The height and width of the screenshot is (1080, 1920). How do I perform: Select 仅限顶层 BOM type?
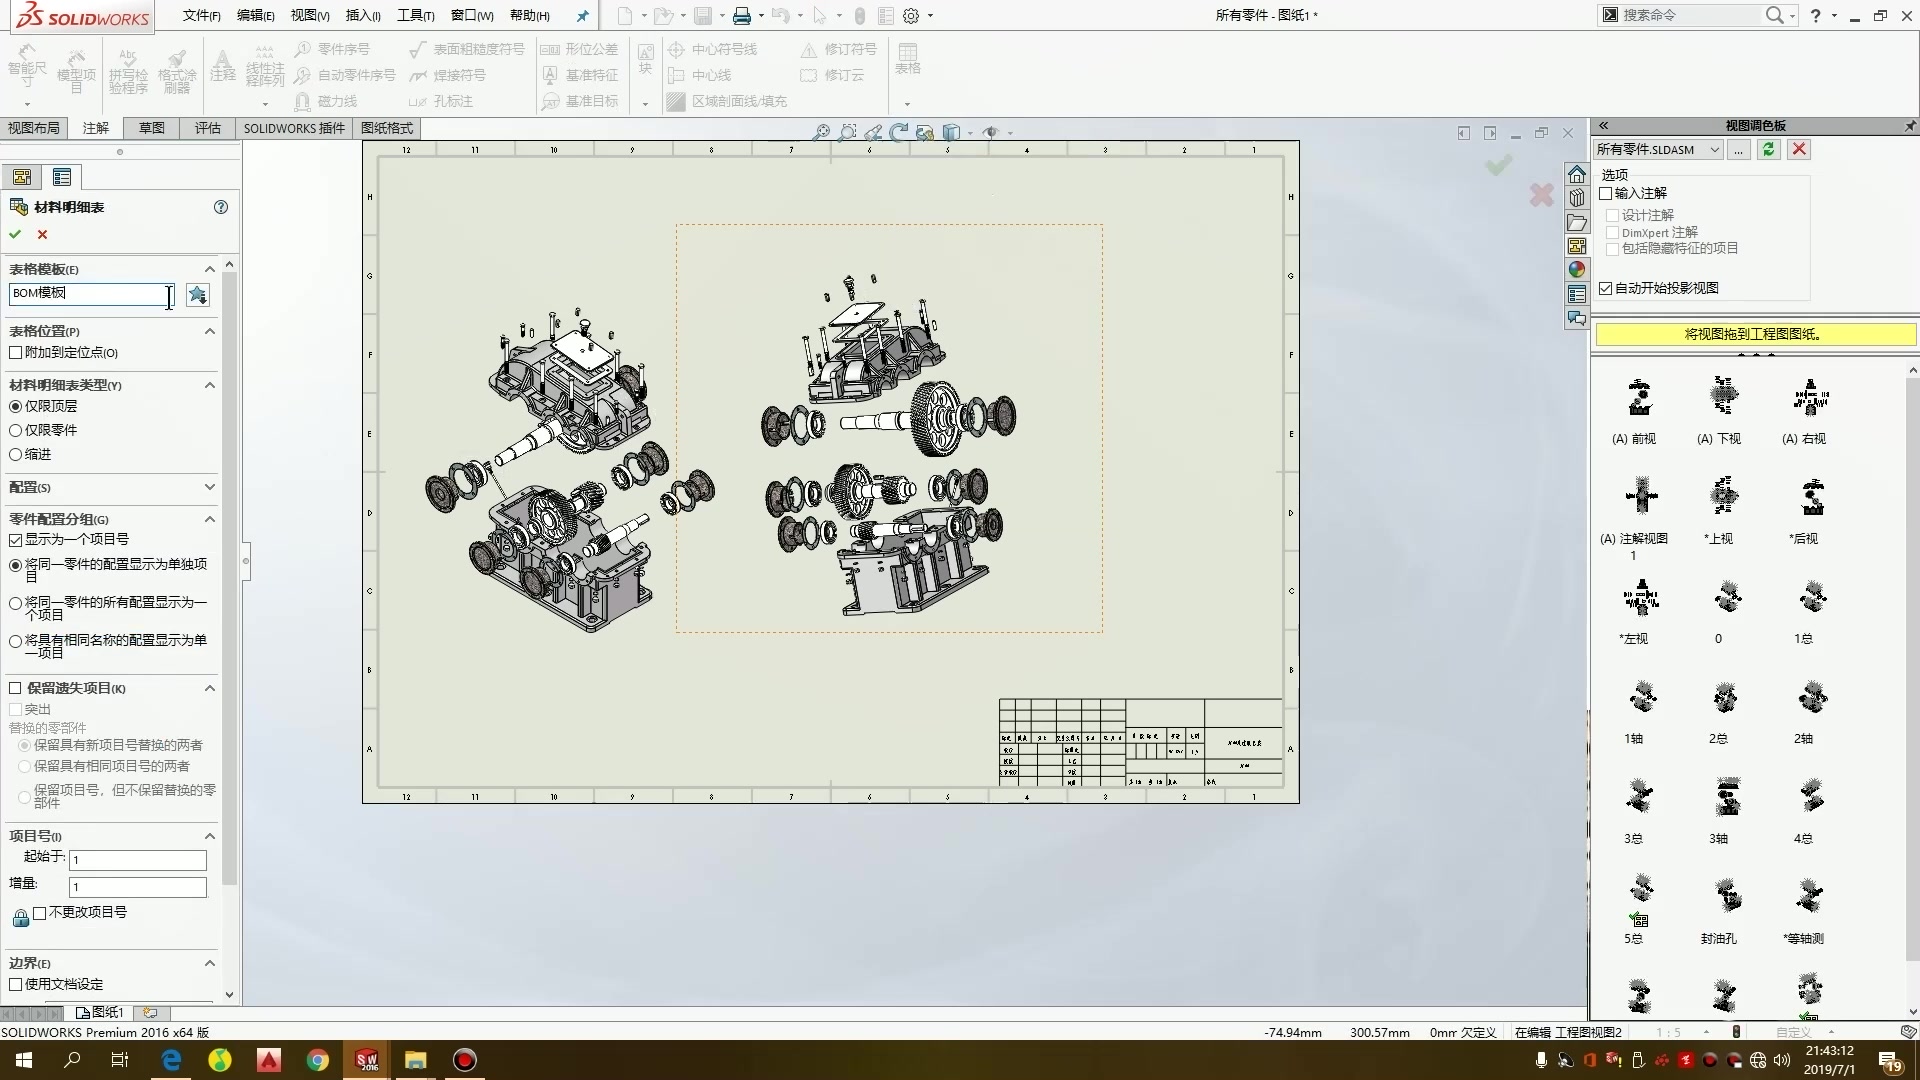[15, 407]
